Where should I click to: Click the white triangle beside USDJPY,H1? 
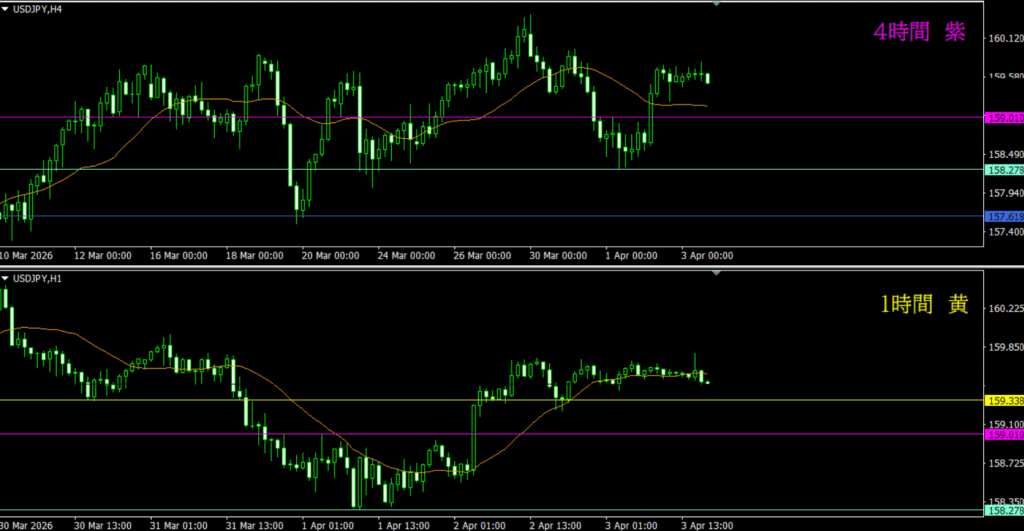6,277
